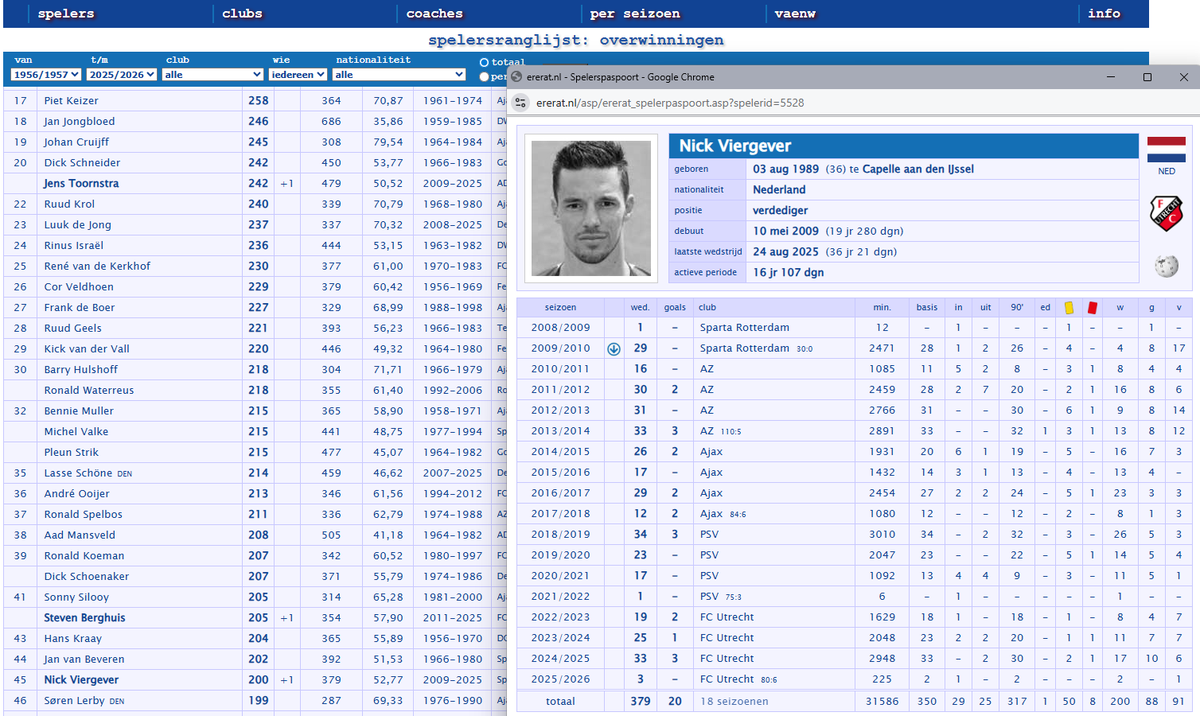Click 'FC Utrecht' in the 2024/2025 row
This screenshot has height=716, width=1200.
coord(727,659)
